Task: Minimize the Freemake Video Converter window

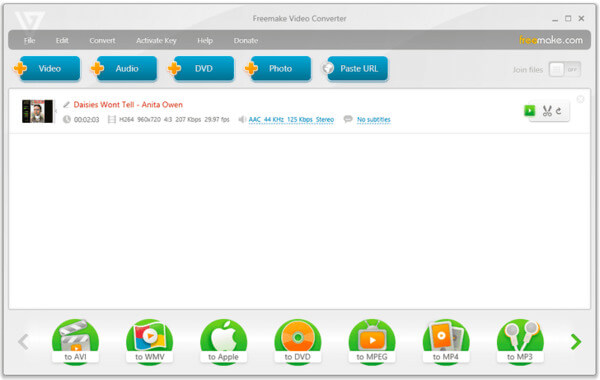Action: (555, 19)
